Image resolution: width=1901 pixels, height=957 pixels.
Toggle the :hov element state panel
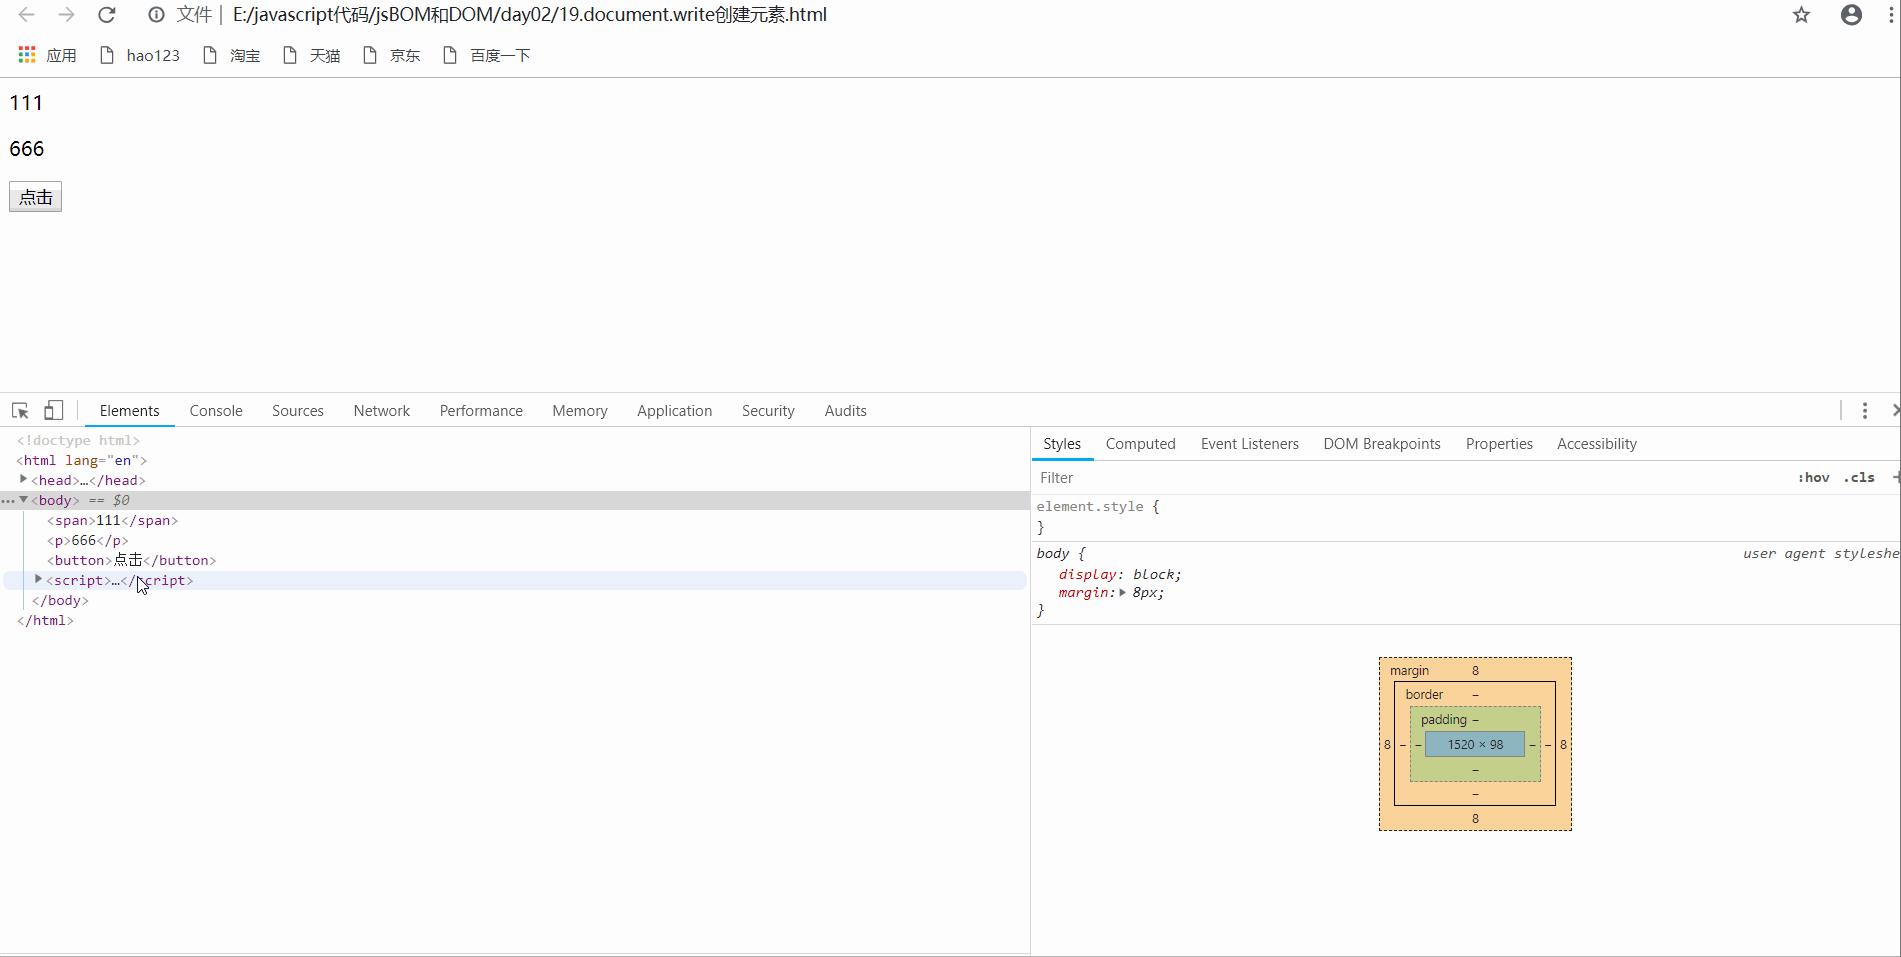(x=1814, y=478)
